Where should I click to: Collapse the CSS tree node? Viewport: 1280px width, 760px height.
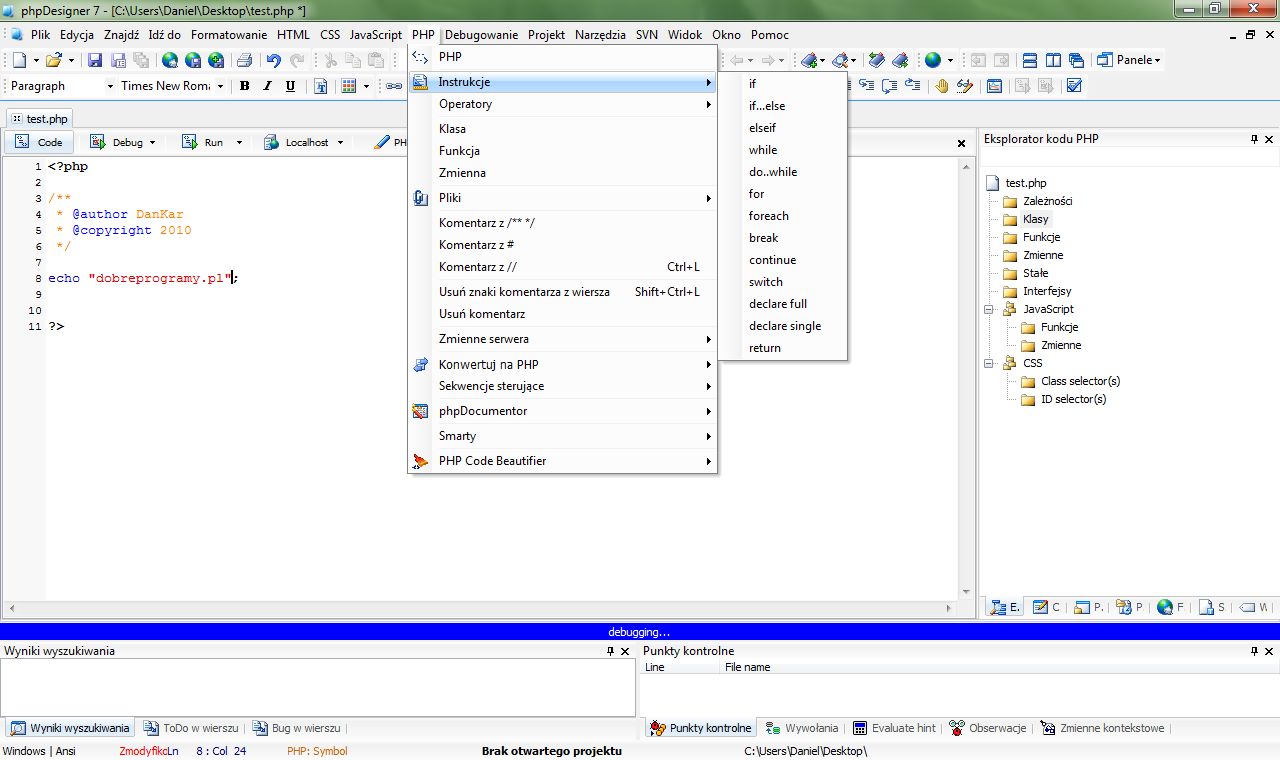click(x=988, y=364)
